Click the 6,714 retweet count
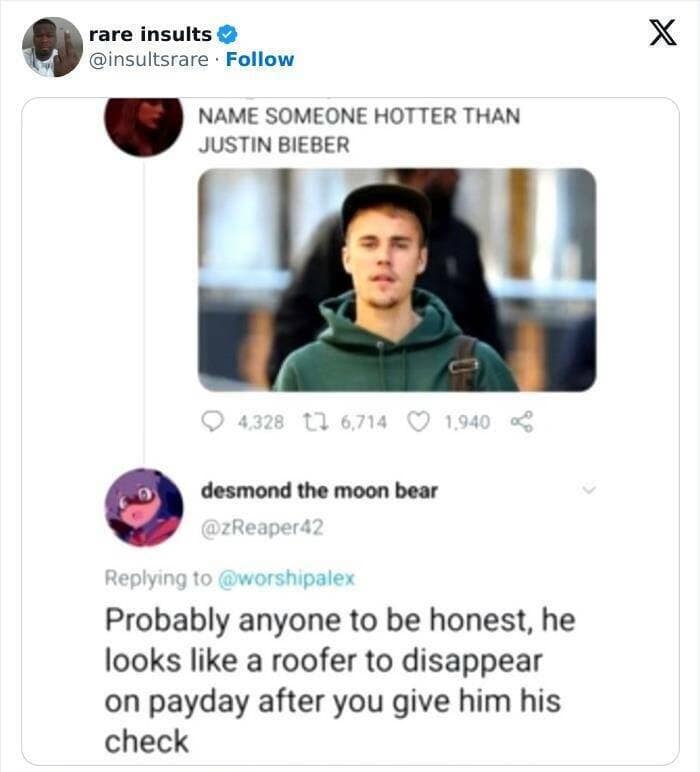700x772 pixels. pos(364,422)
